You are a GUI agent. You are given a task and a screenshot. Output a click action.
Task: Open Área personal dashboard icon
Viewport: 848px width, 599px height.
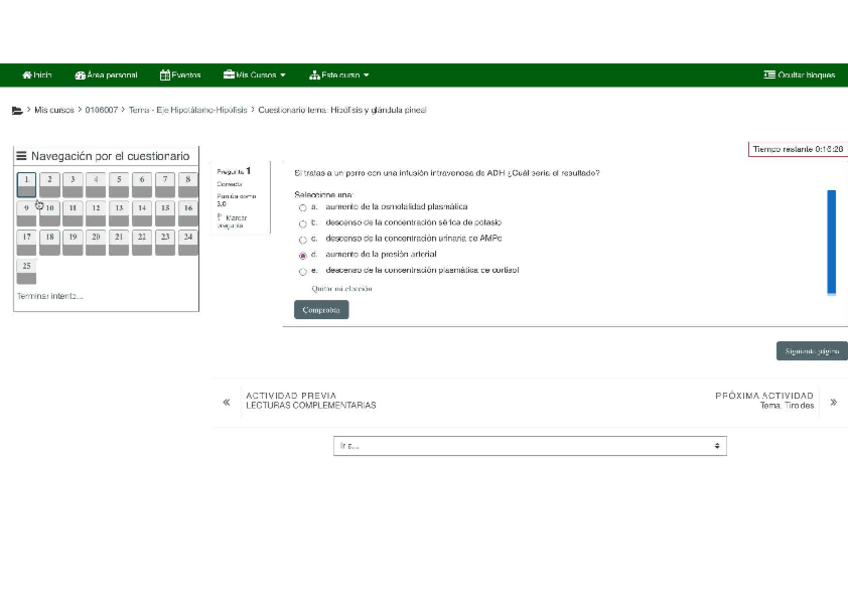coord(80,75)
